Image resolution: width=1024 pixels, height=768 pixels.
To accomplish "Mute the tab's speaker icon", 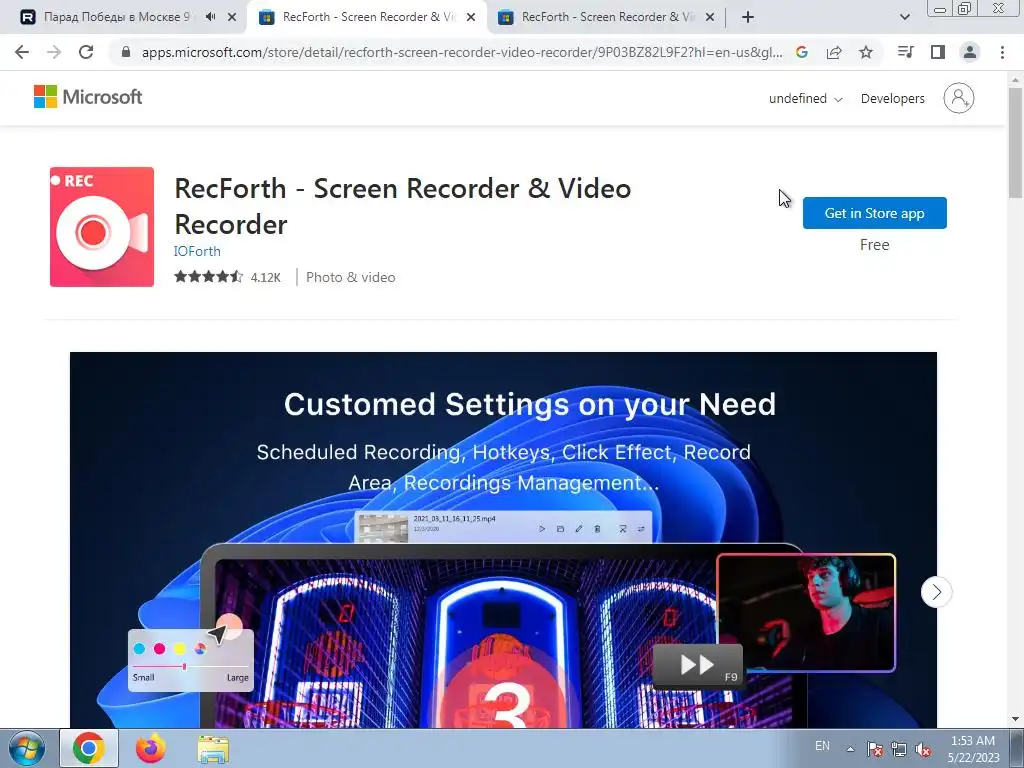I will [210, 17].
